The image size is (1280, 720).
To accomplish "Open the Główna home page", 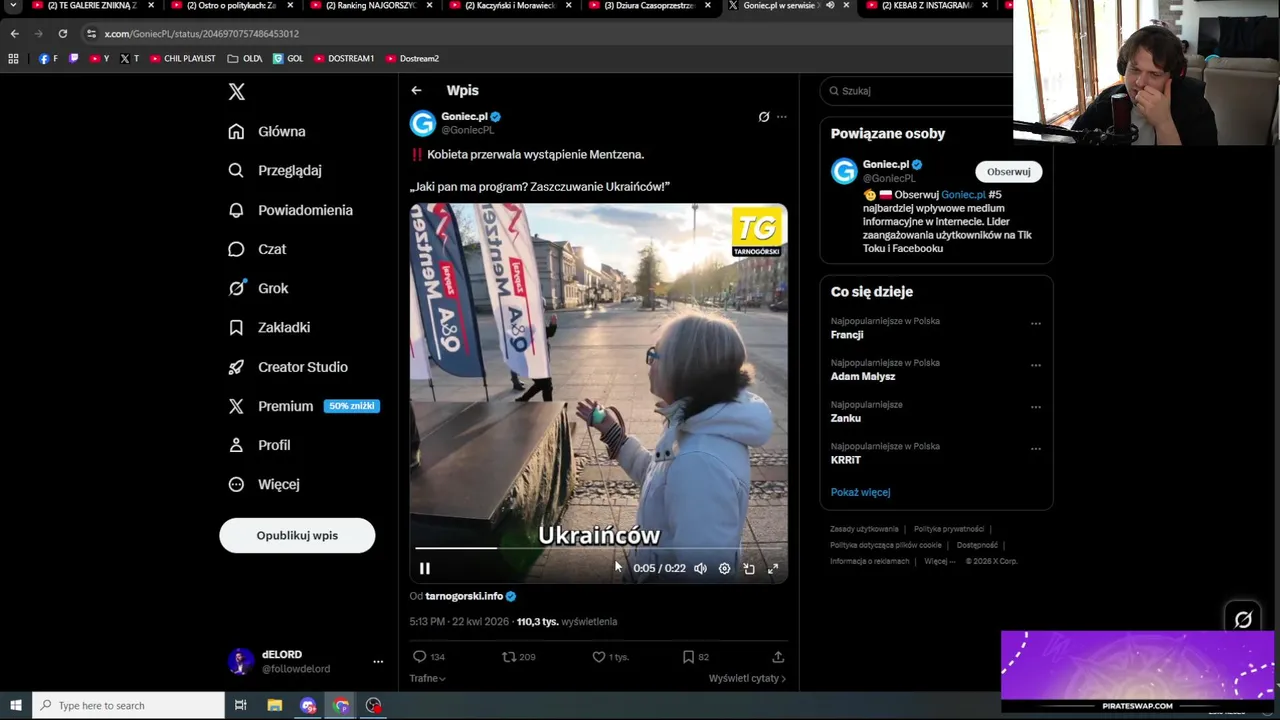I will 267,131.
